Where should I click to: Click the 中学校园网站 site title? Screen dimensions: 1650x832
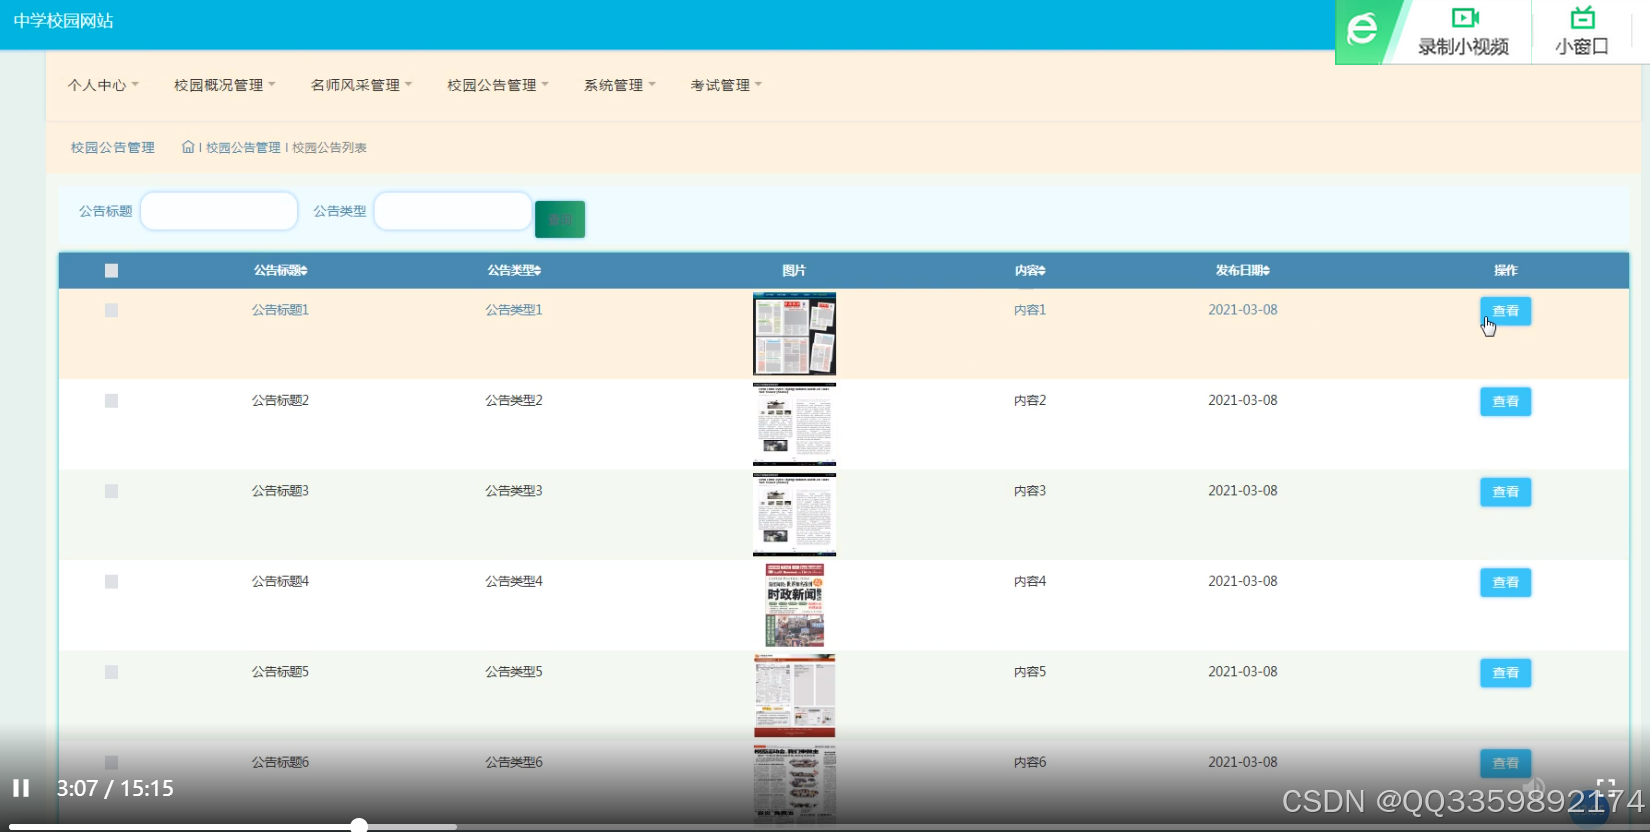(x=63, y=21)
